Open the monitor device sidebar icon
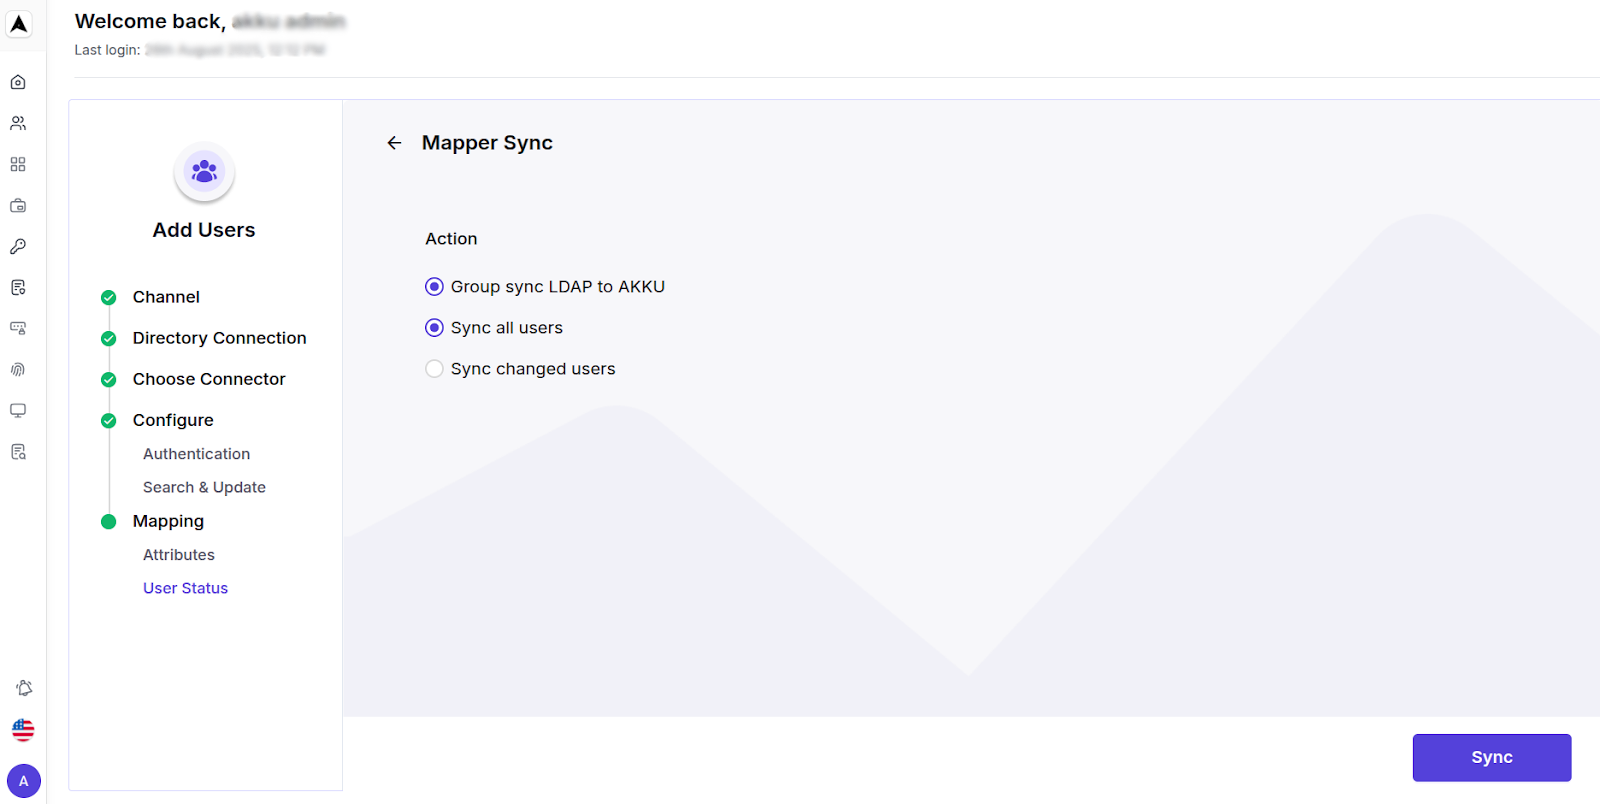Viewport: 1600px width, 804px height. [x=18, y=410]
